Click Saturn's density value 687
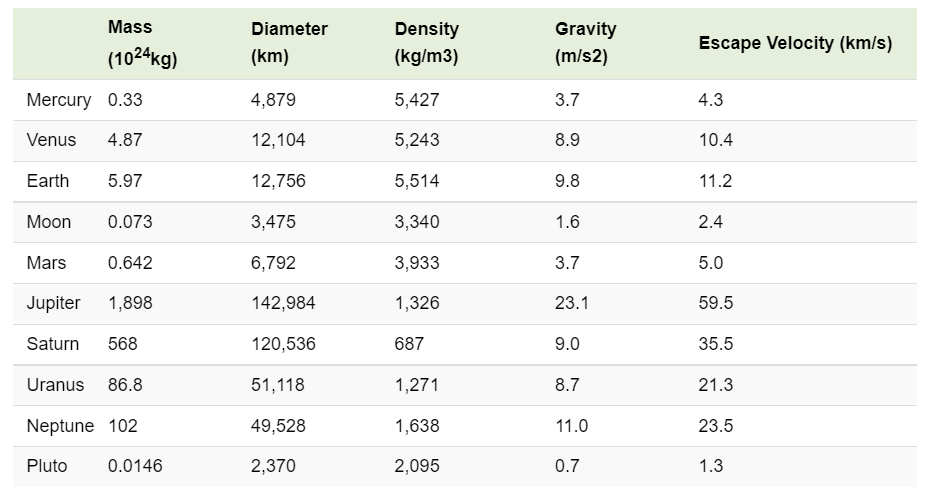 pos(409,344)
